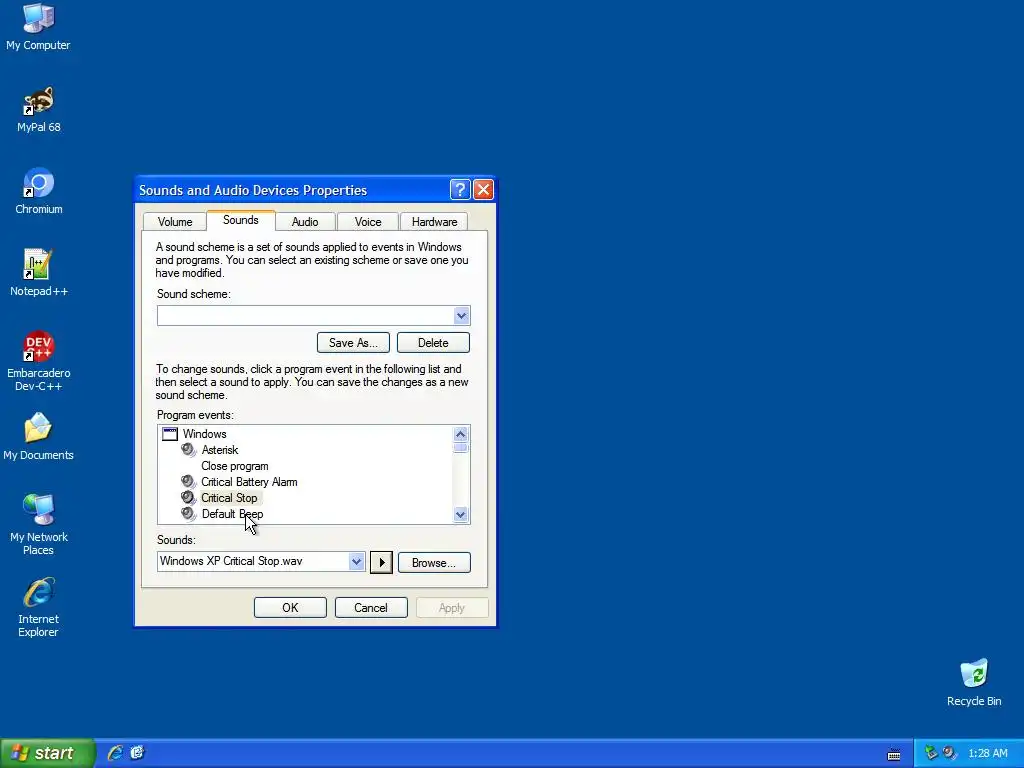The width and height of the screenshot is (1024, 768).
Task: Open My Network Places icon
Action: pos(39,525)
